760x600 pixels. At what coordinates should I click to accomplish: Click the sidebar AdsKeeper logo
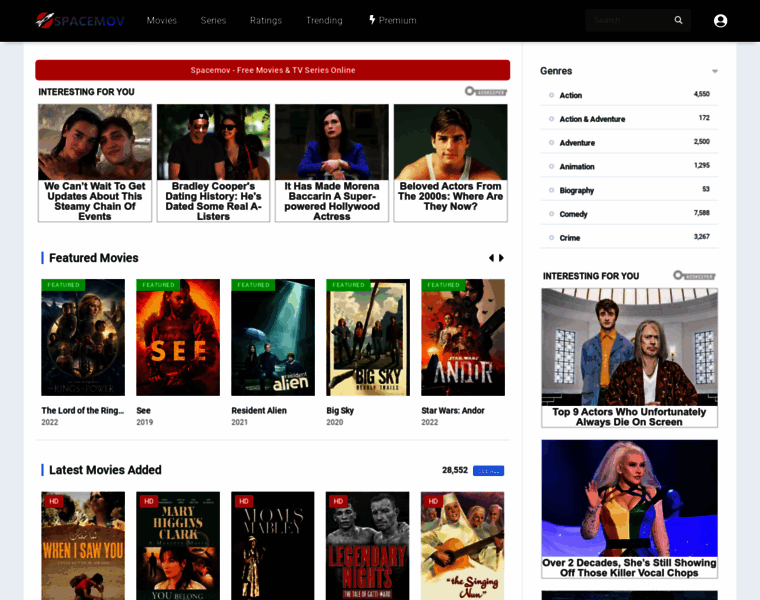click(694, 276)
